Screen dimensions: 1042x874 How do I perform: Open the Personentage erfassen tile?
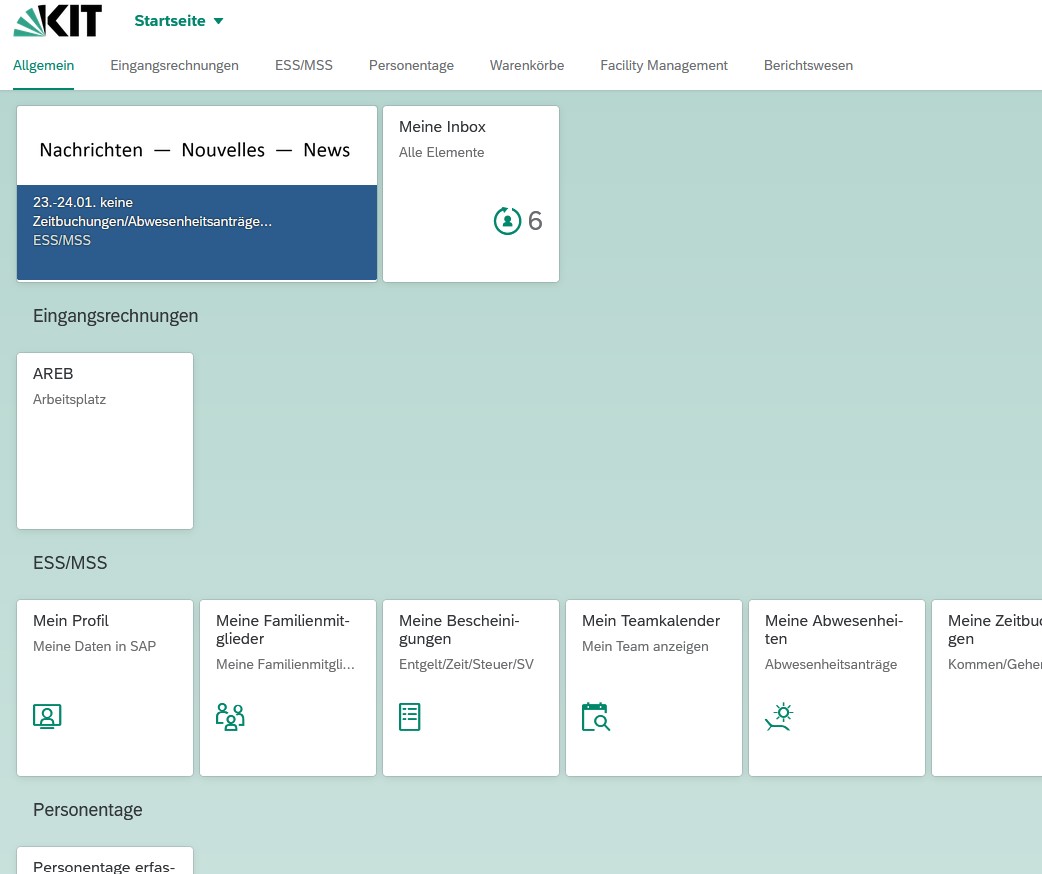point(105,863)
